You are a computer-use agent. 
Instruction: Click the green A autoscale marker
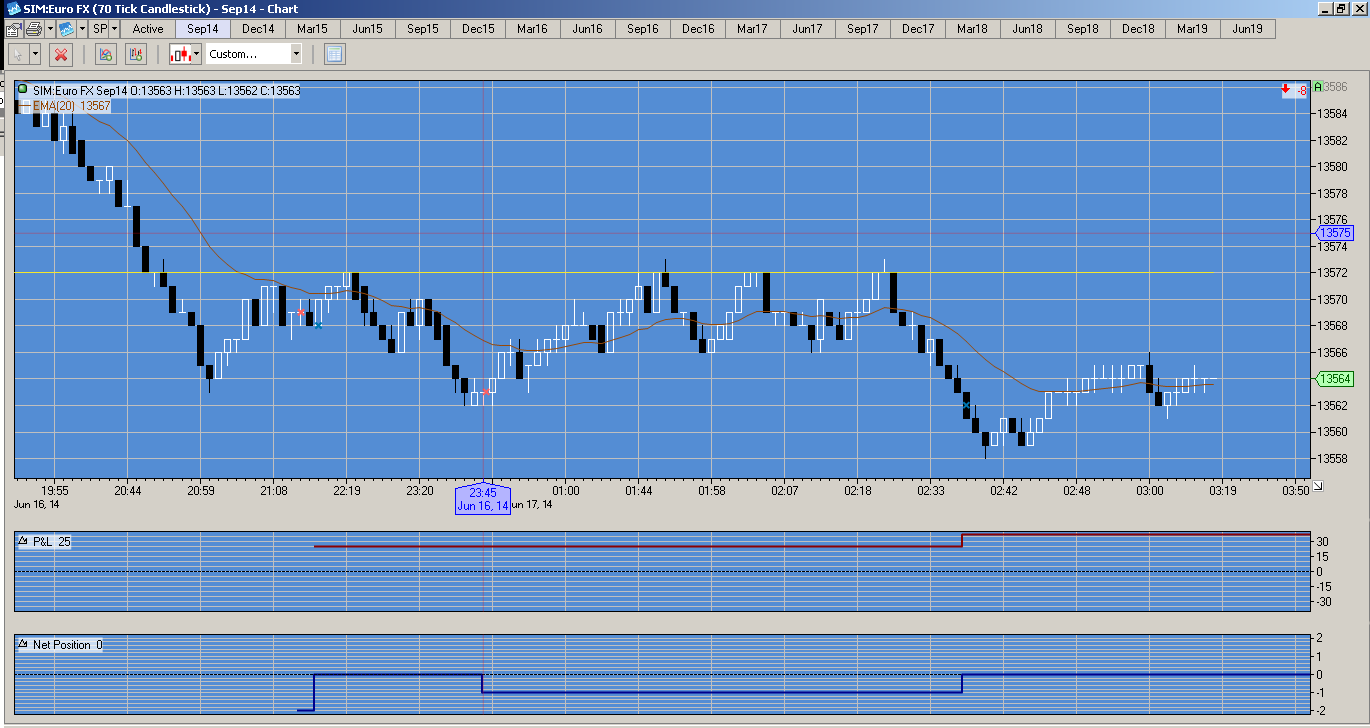point(1319,87)
